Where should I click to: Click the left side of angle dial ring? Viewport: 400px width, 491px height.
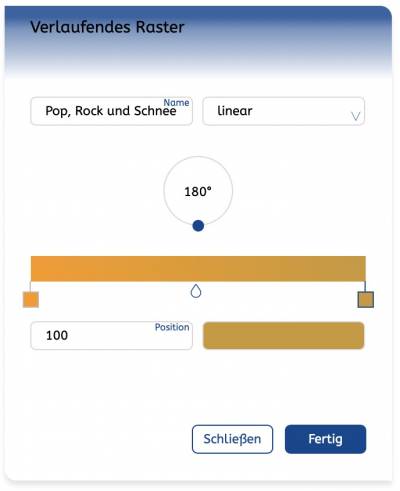click(164, 191)
